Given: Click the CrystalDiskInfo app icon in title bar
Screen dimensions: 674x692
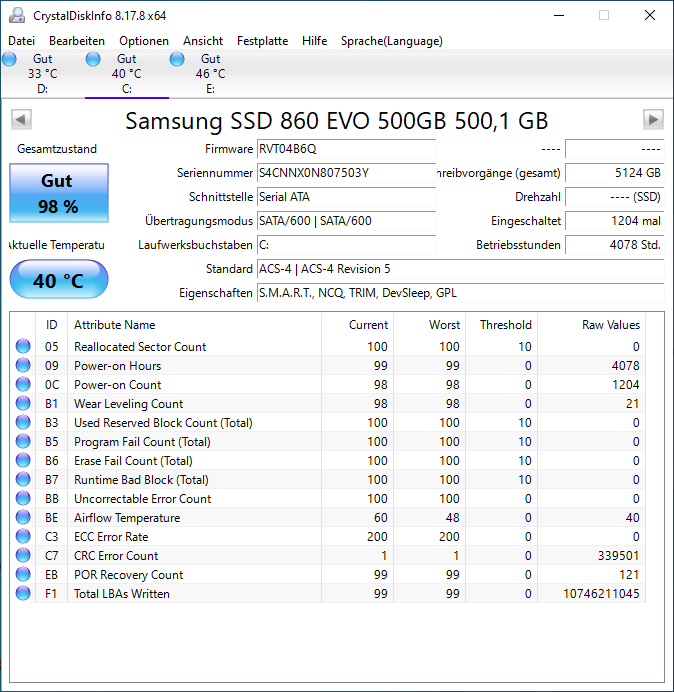Looking at the screenshot, I should point(17,15).
